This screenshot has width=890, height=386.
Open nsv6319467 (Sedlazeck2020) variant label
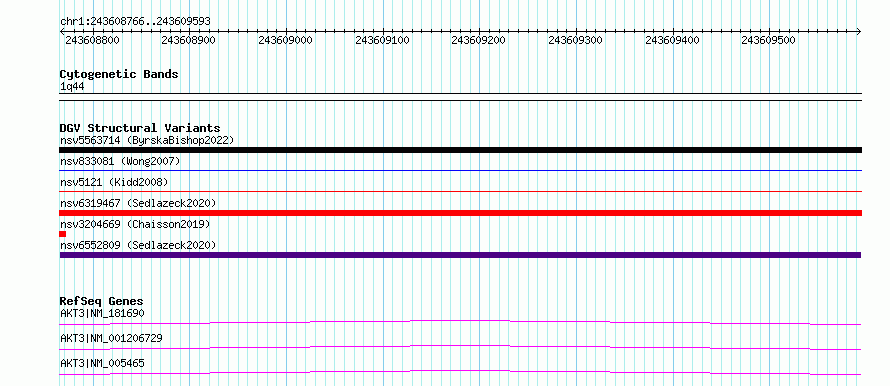138,203
